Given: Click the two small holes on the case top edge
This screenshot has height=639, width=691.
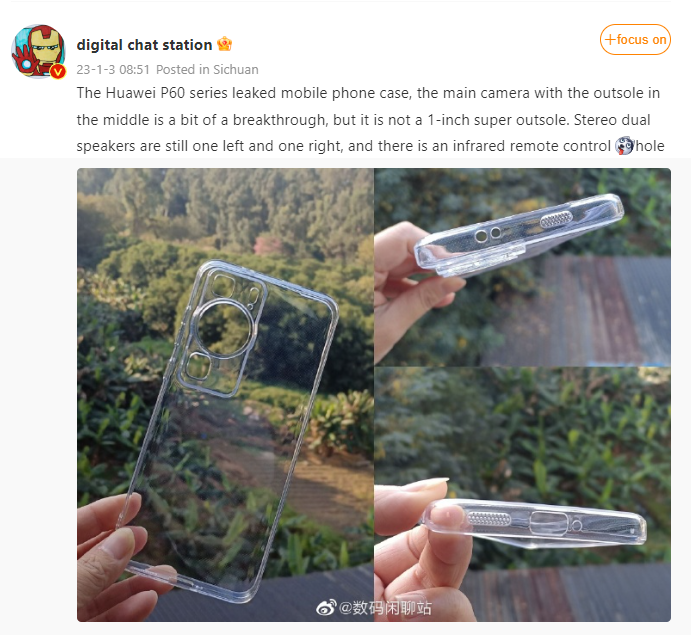Looking at the screenshot, I should [488, 235].
